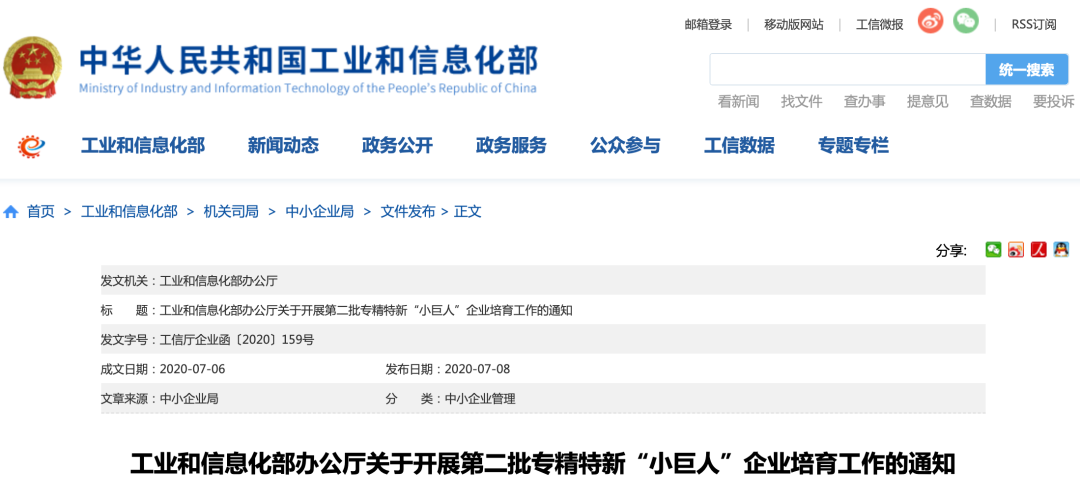Image resolution: width=1080 pixels, height=499 pixels.
Task: Click document number 工信厅企业函〔2020〕159号
Action: 237,340
